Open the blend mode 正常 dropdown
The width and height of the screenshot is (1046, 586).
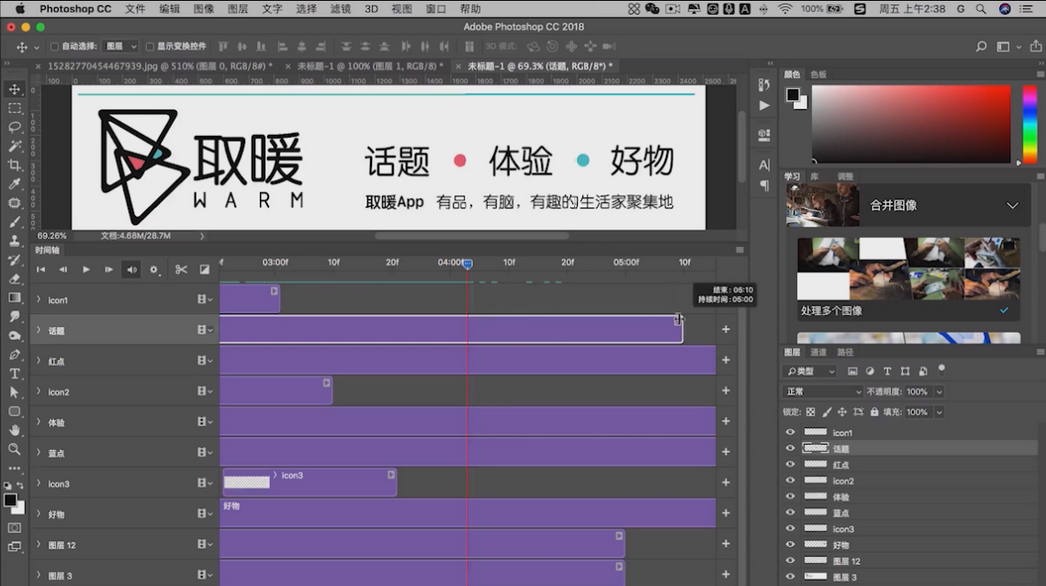823,392
